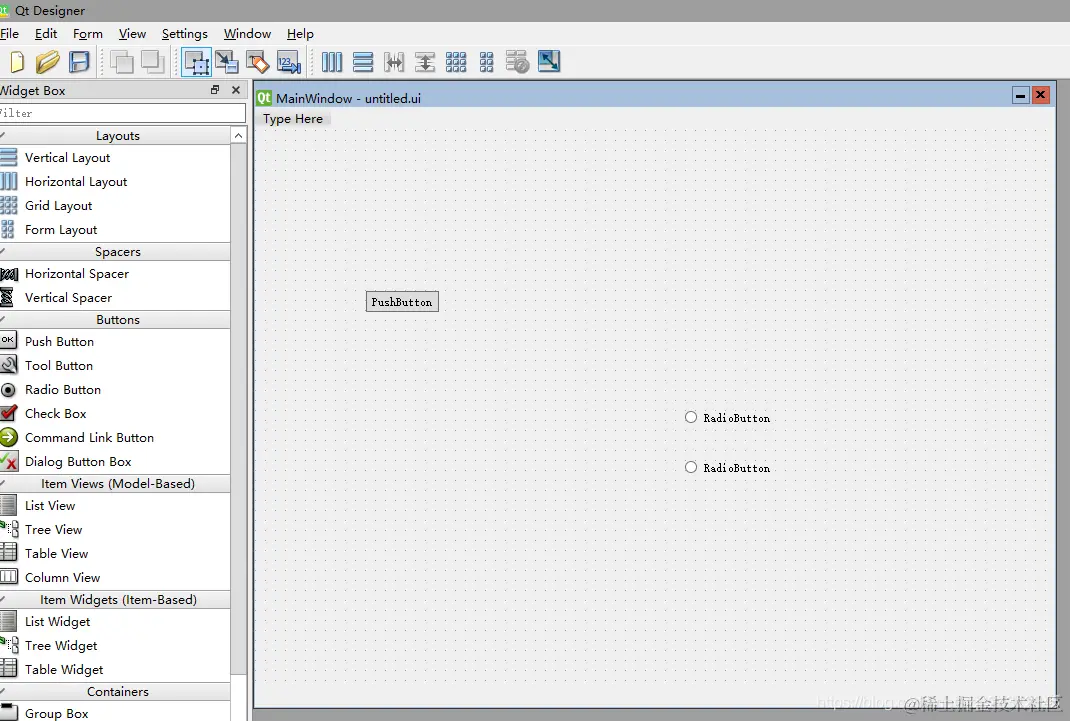Select the Edit Buddies mode icon
This screenshot has height=721, width=1070.
point(257,62)
